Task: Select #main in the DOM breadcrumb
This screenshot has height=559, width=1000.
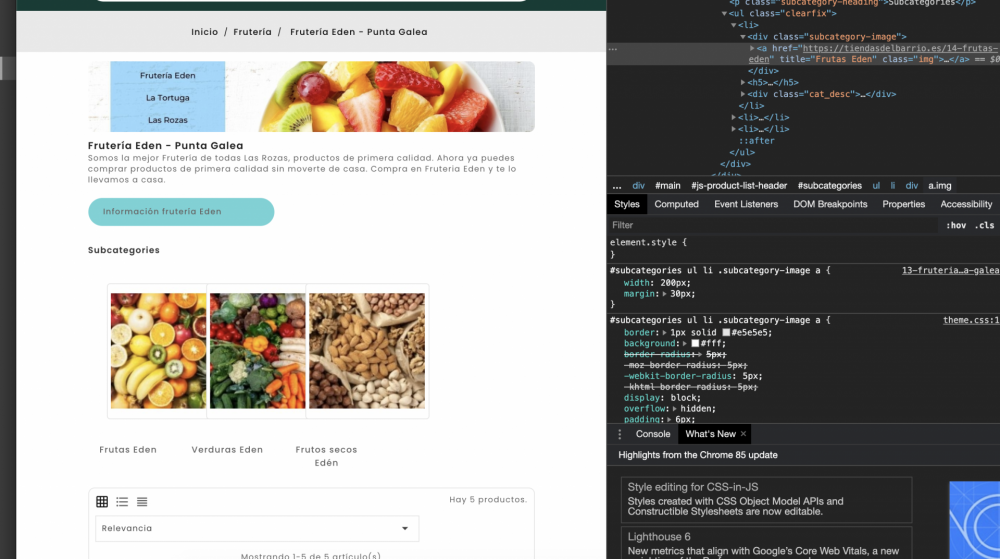Action: [x=668, y=186]
